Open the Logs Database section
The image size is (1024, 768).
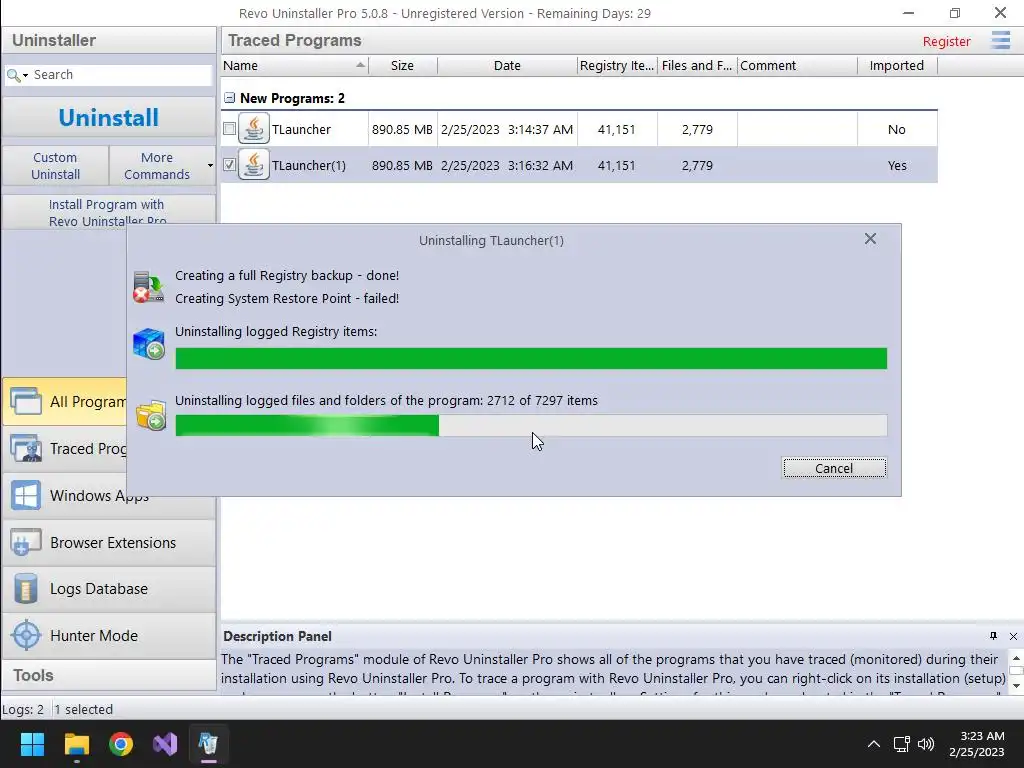coord(108,588)
